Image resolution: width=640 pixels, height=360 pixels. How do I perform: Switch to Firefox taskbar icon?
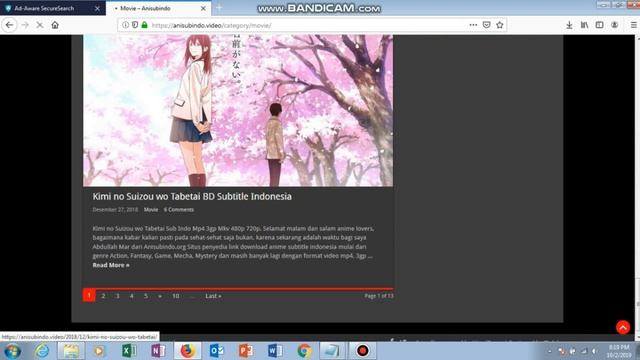pos(187,351)
